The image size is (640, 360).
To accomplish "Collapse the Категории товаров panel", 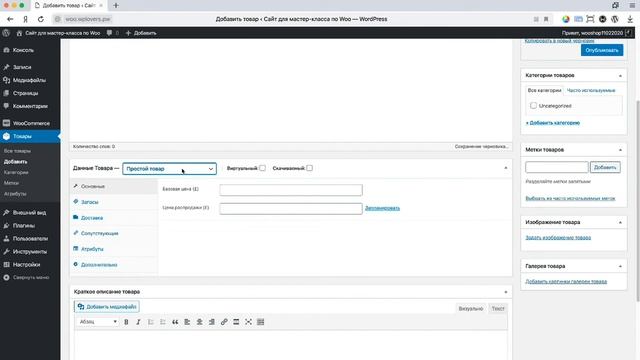I will 620,76.
